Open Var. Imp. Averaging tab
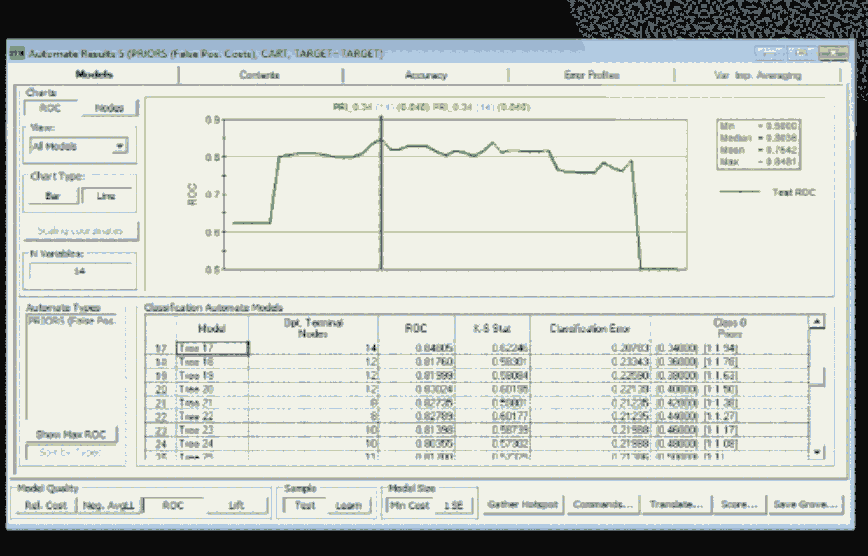Viewport: 868px width, 556px height. pos(758,75)
